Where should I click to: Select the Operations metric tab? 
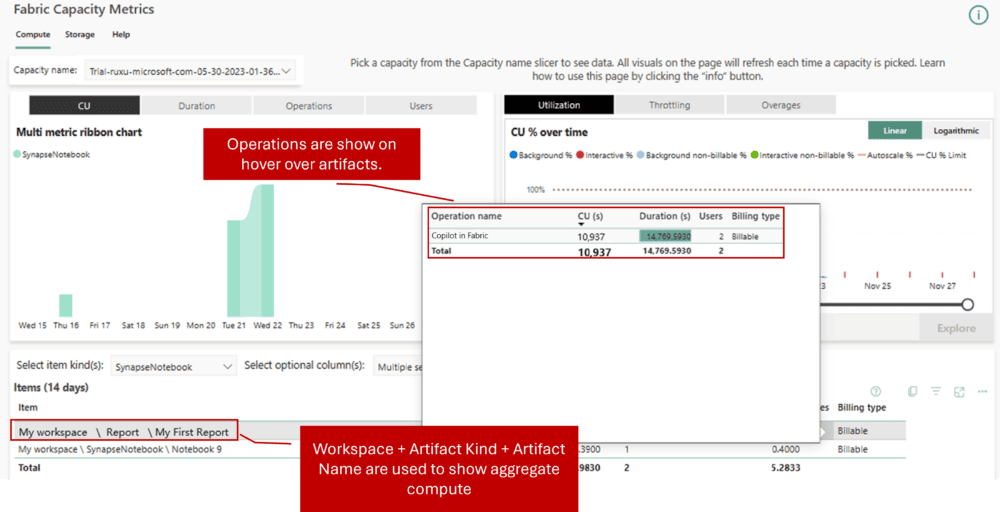click(309, 106)
